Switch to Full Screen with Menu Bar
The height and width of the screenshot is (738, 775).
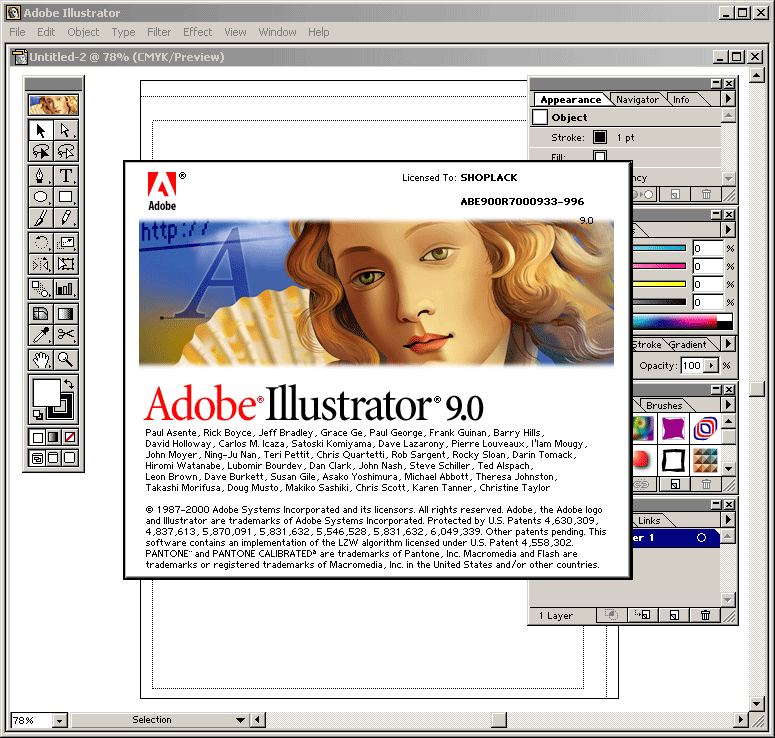click(53, 458)
